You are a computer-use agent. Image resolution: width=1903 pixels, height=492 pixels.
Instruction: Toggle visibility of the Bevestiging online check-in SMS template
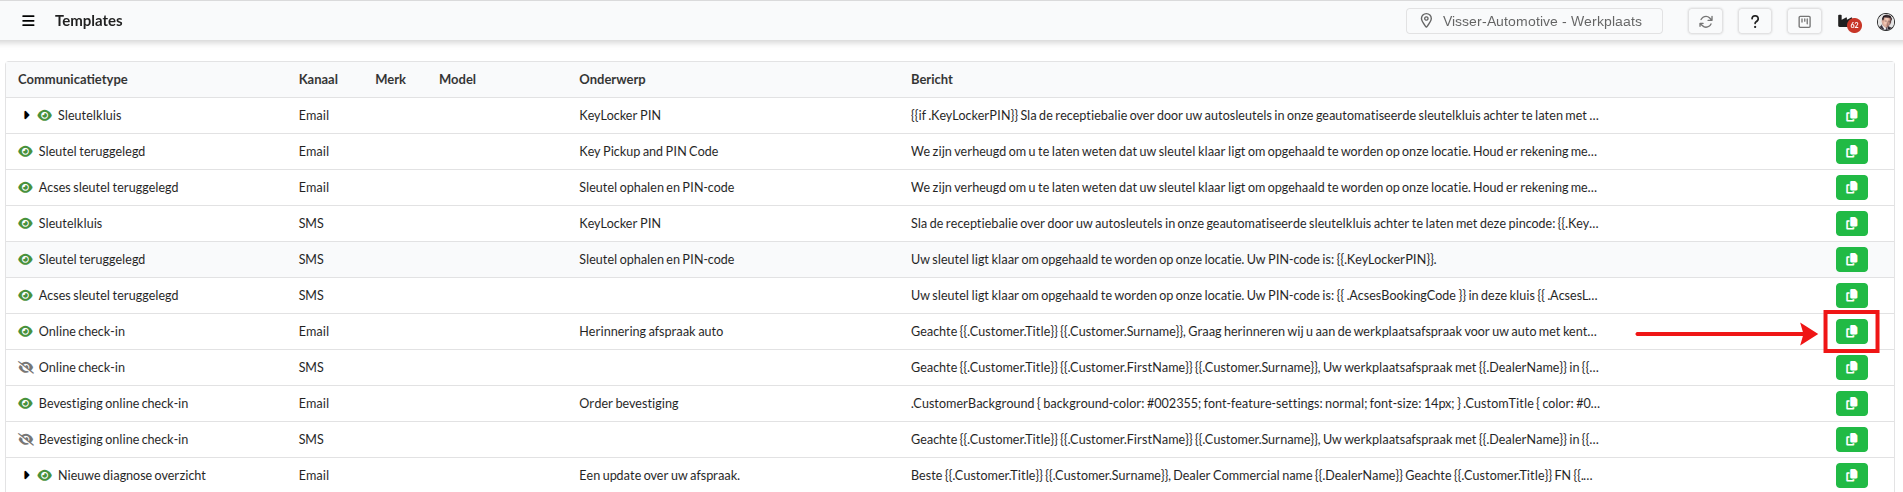pos(26,440)
